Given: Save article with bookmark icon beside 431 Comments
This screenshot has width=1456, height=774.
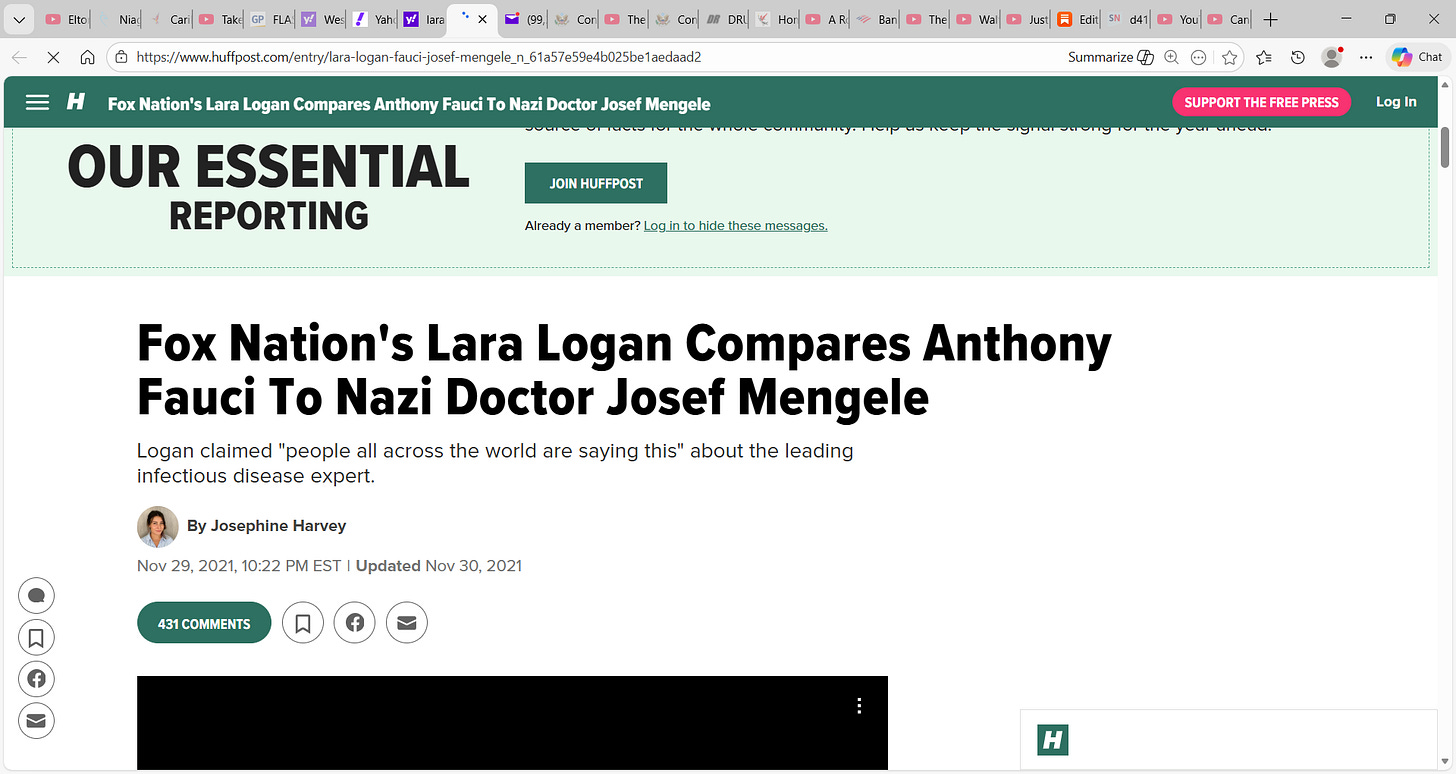Looking at the screenshot, I should pyautogui.click(x=303, y=623).
